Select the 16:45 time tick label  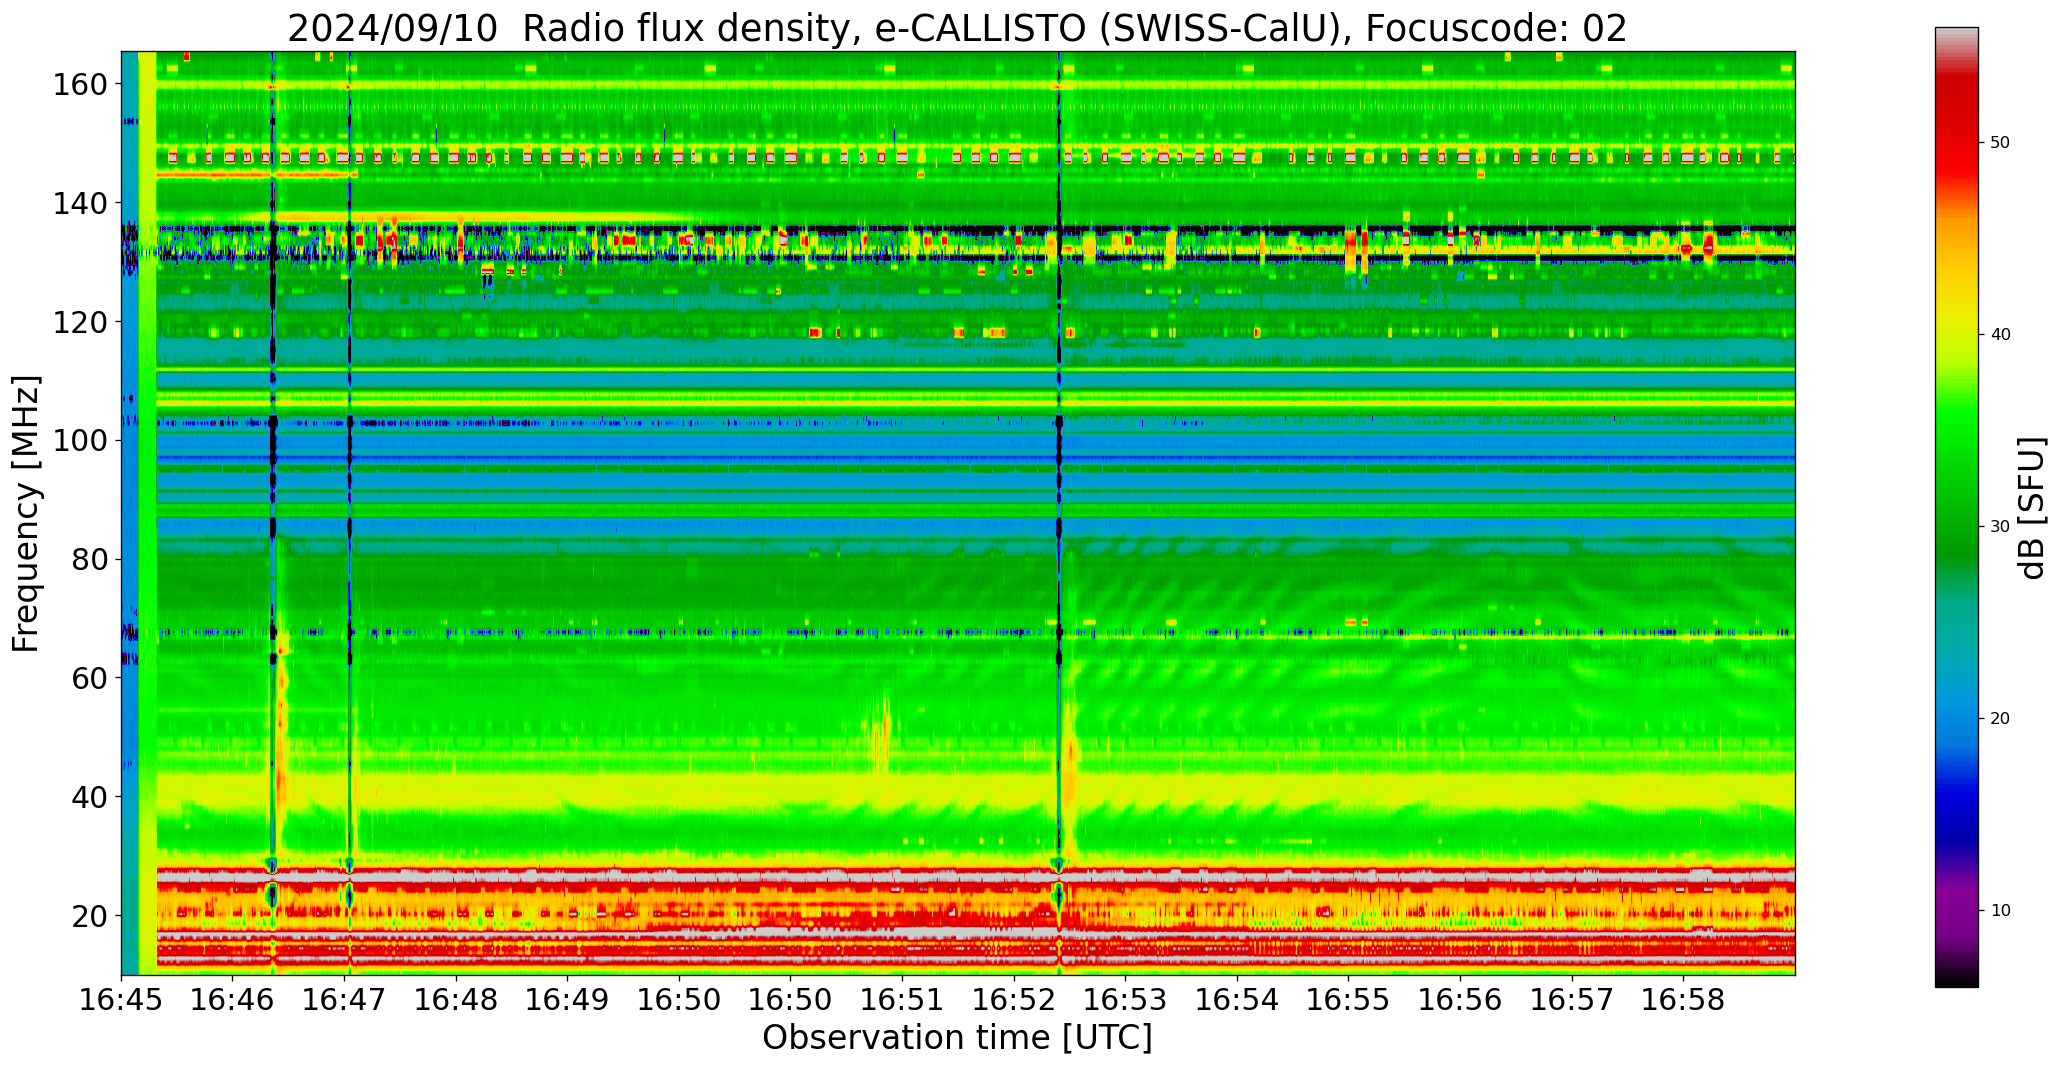[x=122, y=999]
